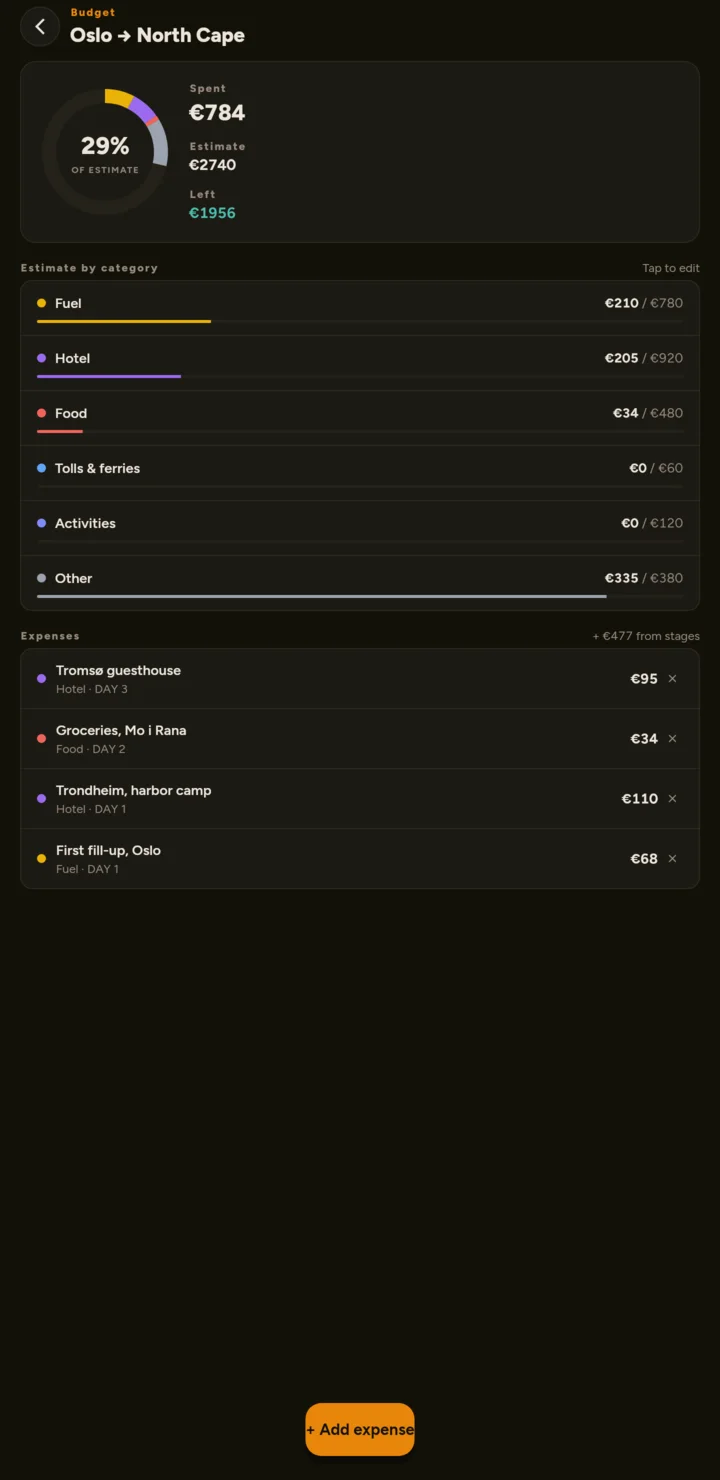Select the Groceries, Mo i Rana entry
The width and height of the screenshot is (720, 1480).
coord(360,739)
